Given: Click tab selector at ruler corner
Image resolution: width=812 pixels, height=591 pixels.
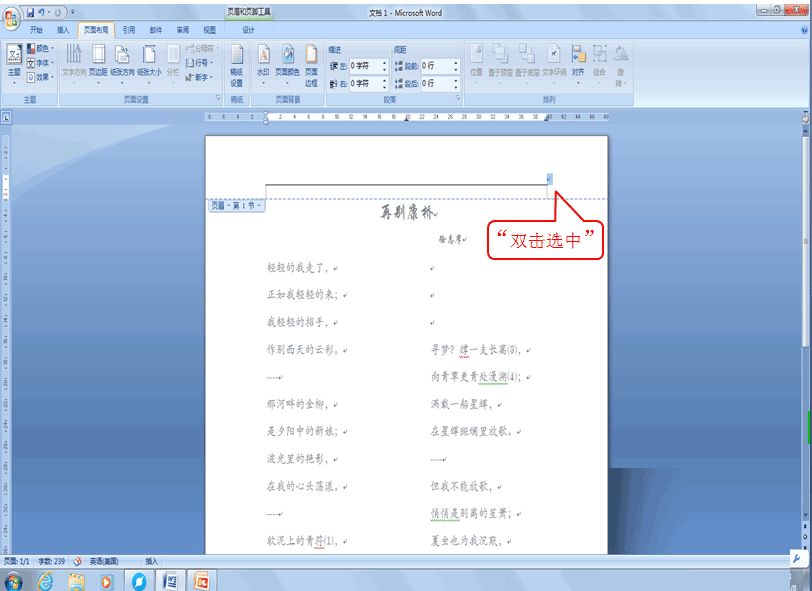Looking at the screenshot, I should point(6,118).
